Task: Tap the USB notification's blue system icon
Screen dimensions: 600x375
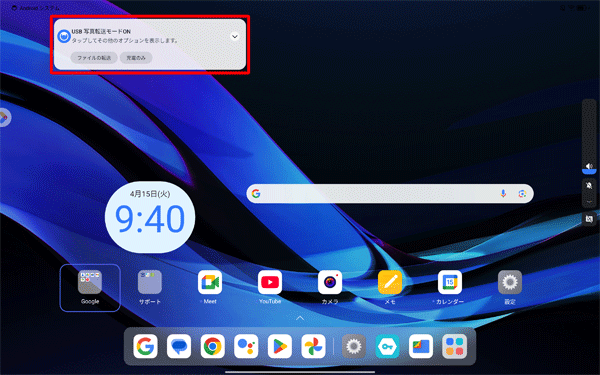Action: click(64, 36)
